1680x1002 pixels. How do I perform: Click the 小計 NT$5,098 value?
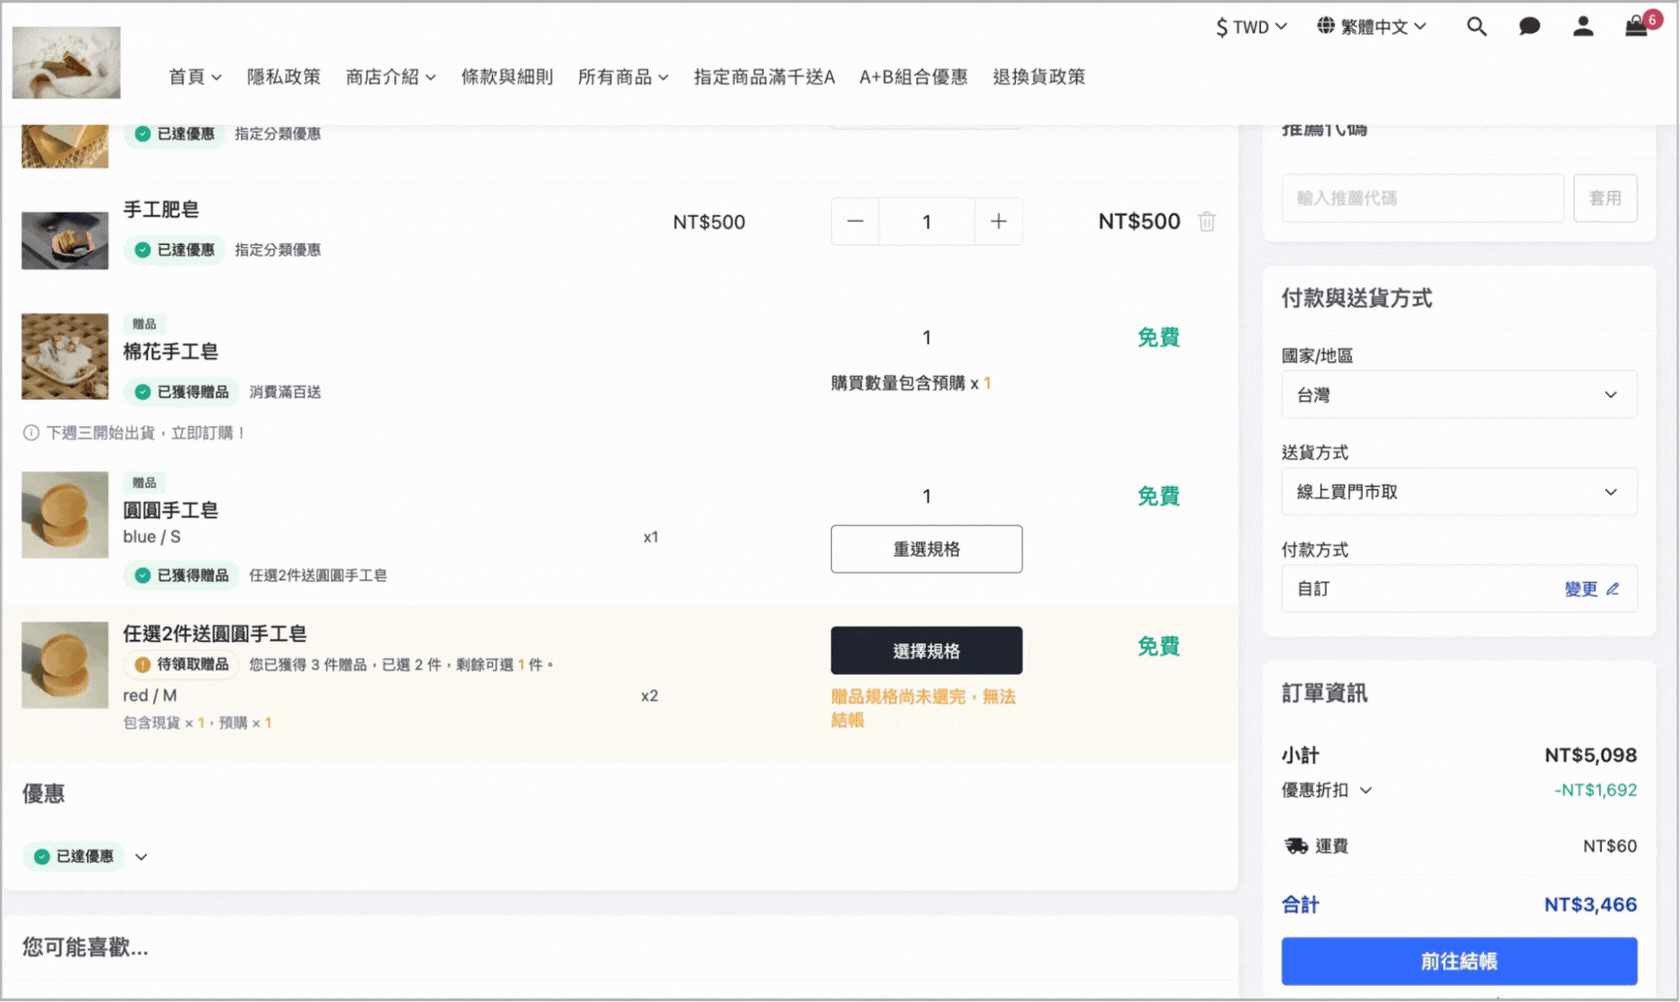1590,755
